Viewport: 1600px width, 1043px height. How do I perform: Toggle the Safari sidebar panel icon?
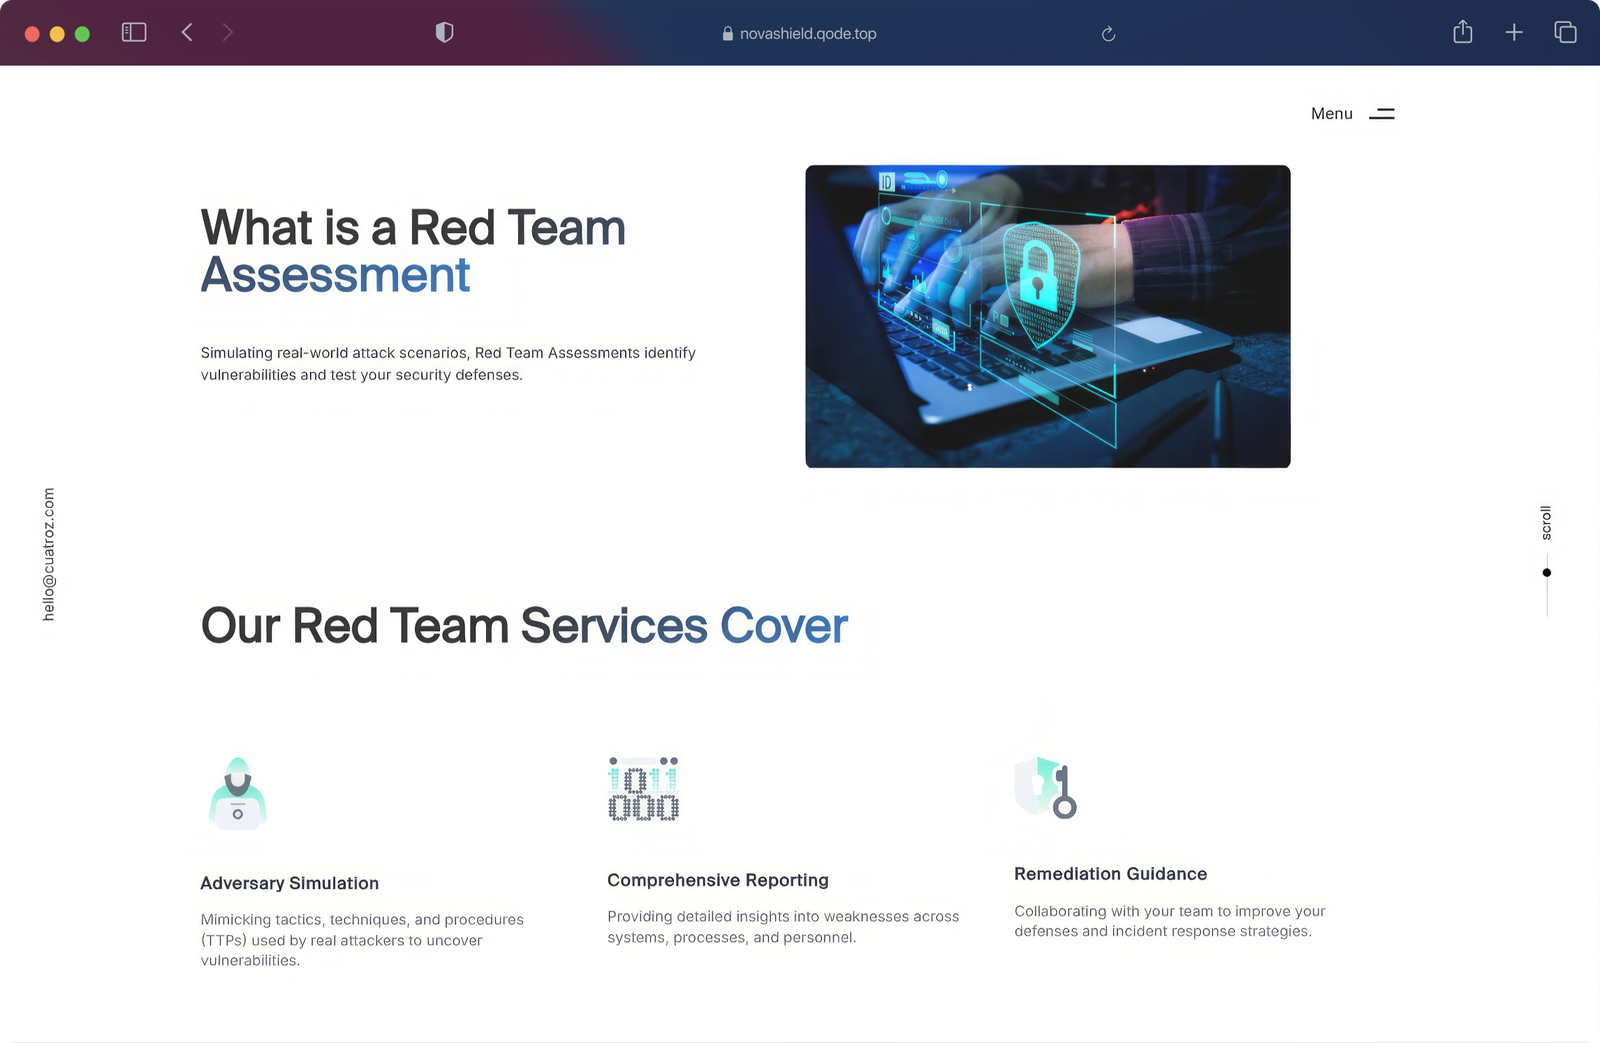pyautogui.click(x=134, y=33)
